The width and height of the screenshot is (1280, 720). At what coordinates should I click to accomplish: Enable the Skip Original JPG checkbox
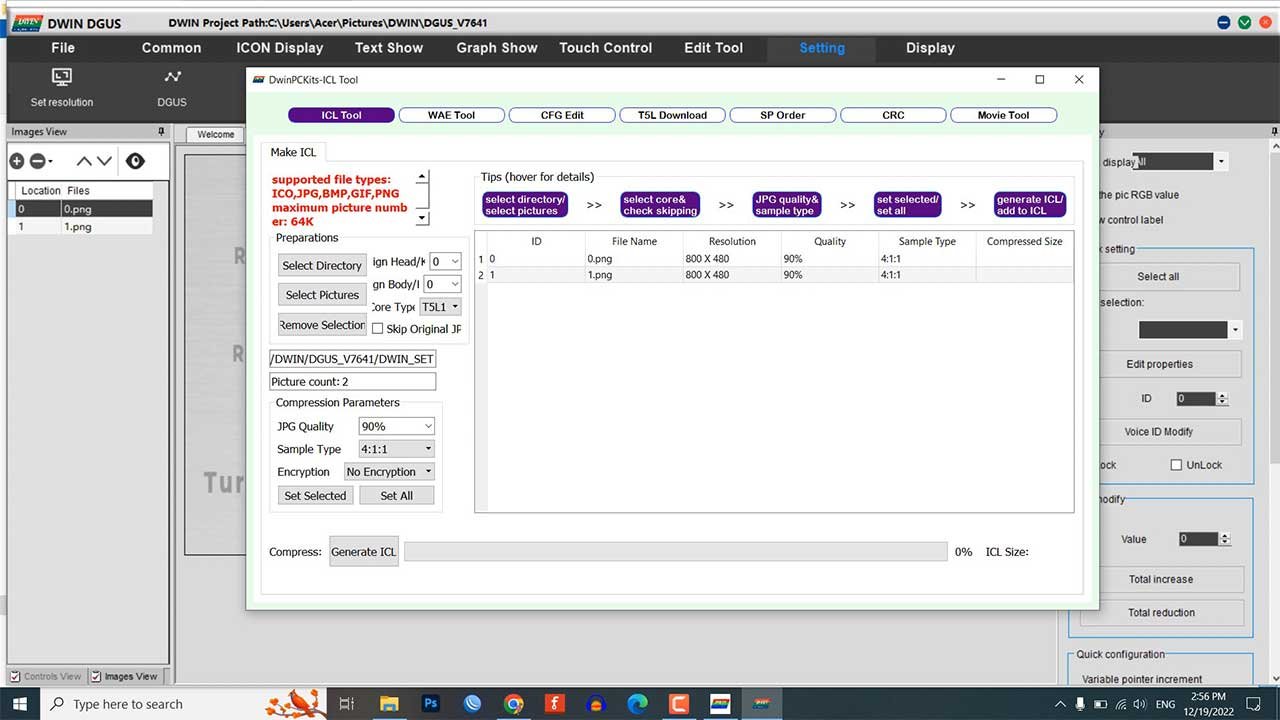(378, 329)
